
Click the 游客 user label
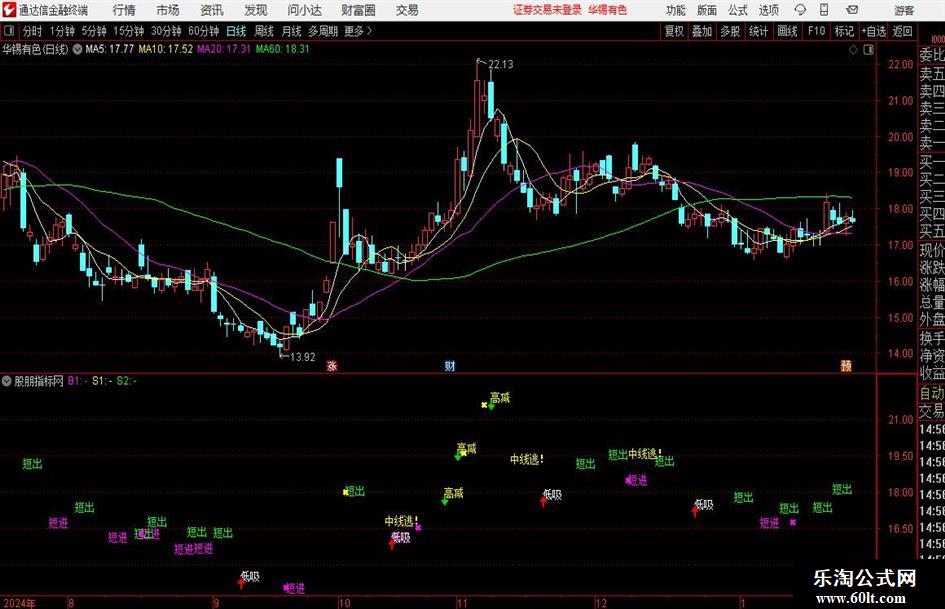point(904,10)
